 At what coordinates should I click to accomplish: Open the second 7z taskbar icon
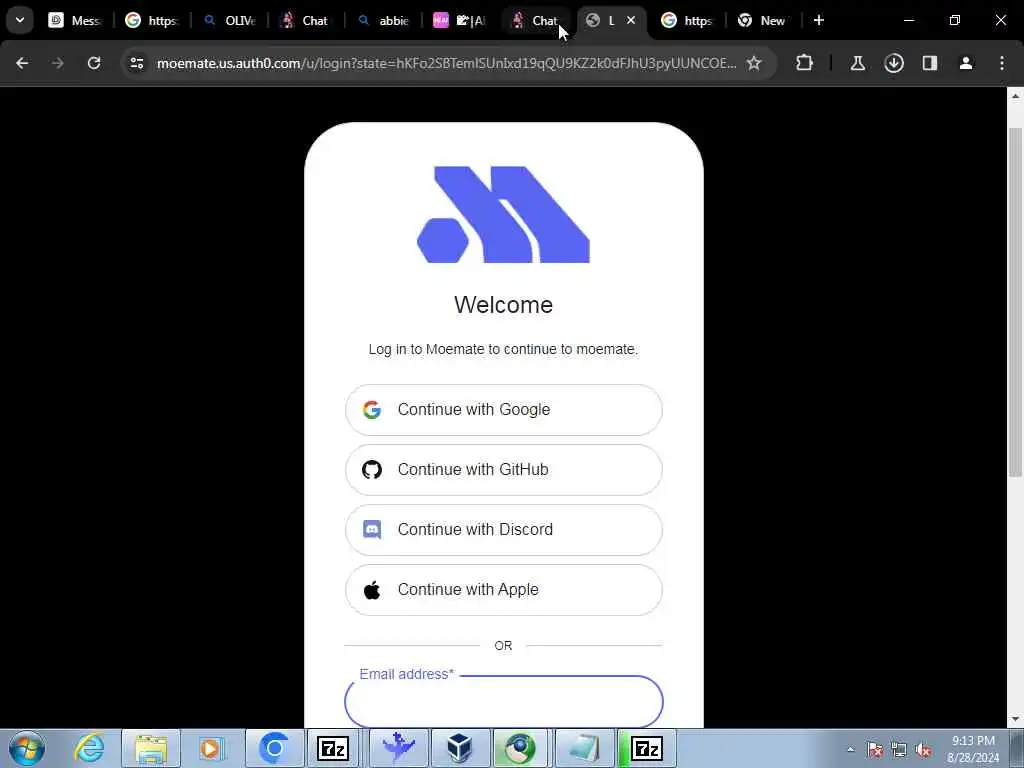(x=647, y=748)
